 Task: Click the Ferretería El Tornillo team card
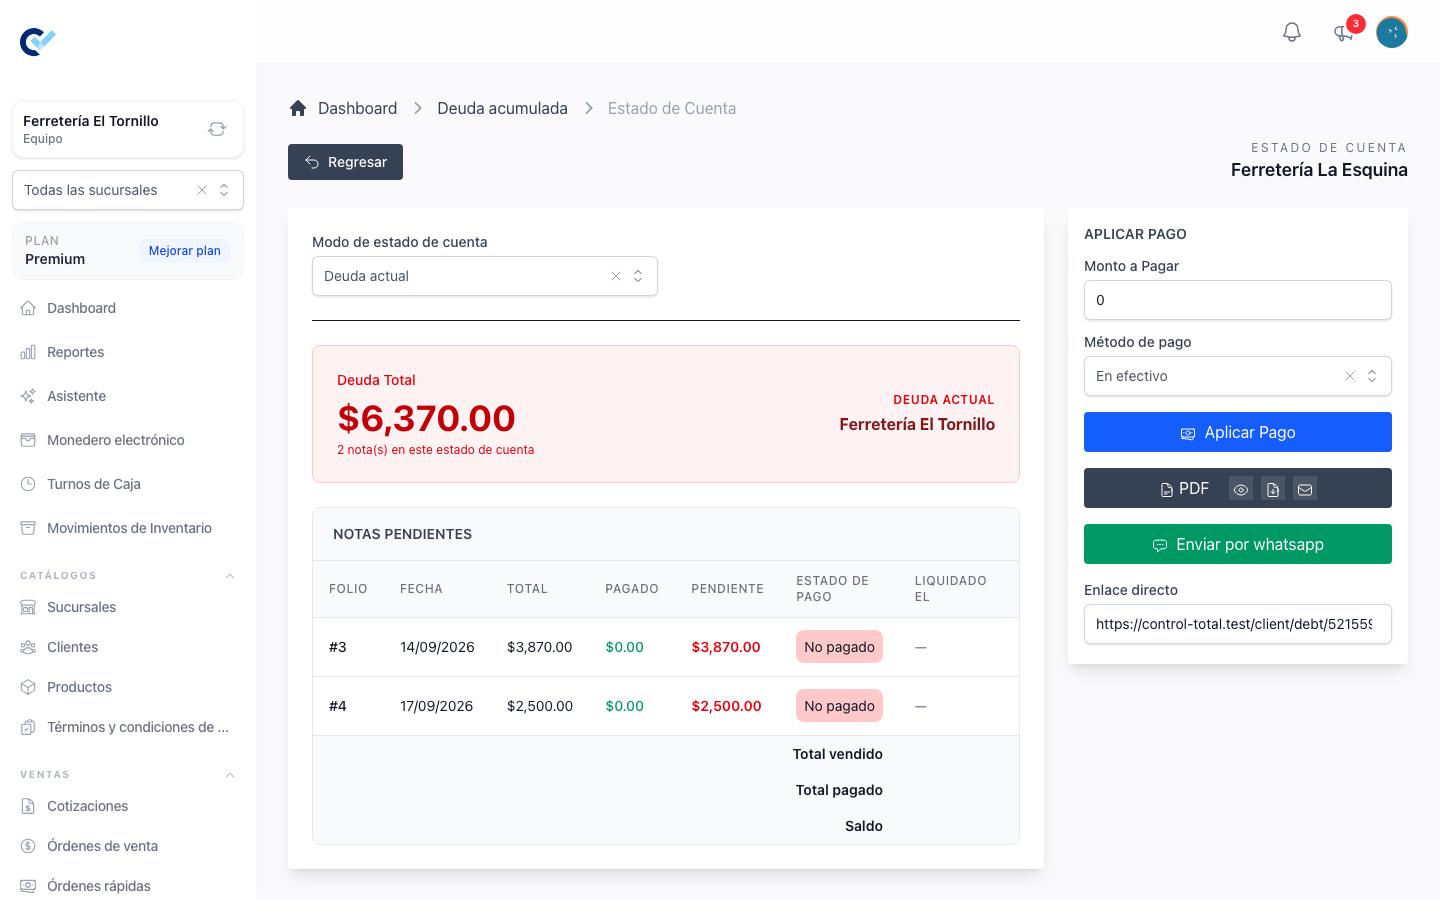coord(128,129)
